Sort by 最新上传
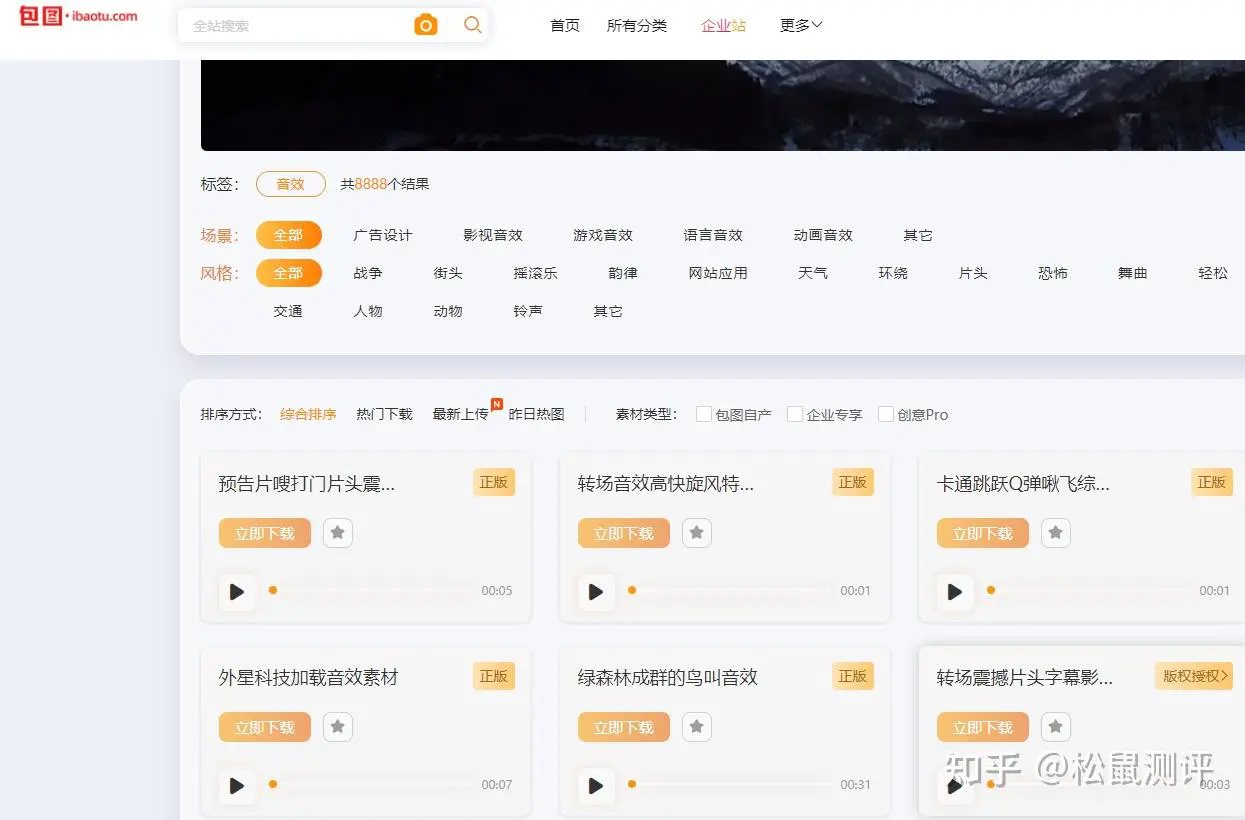Viewport: 1245px width, 820px height. 460,414
